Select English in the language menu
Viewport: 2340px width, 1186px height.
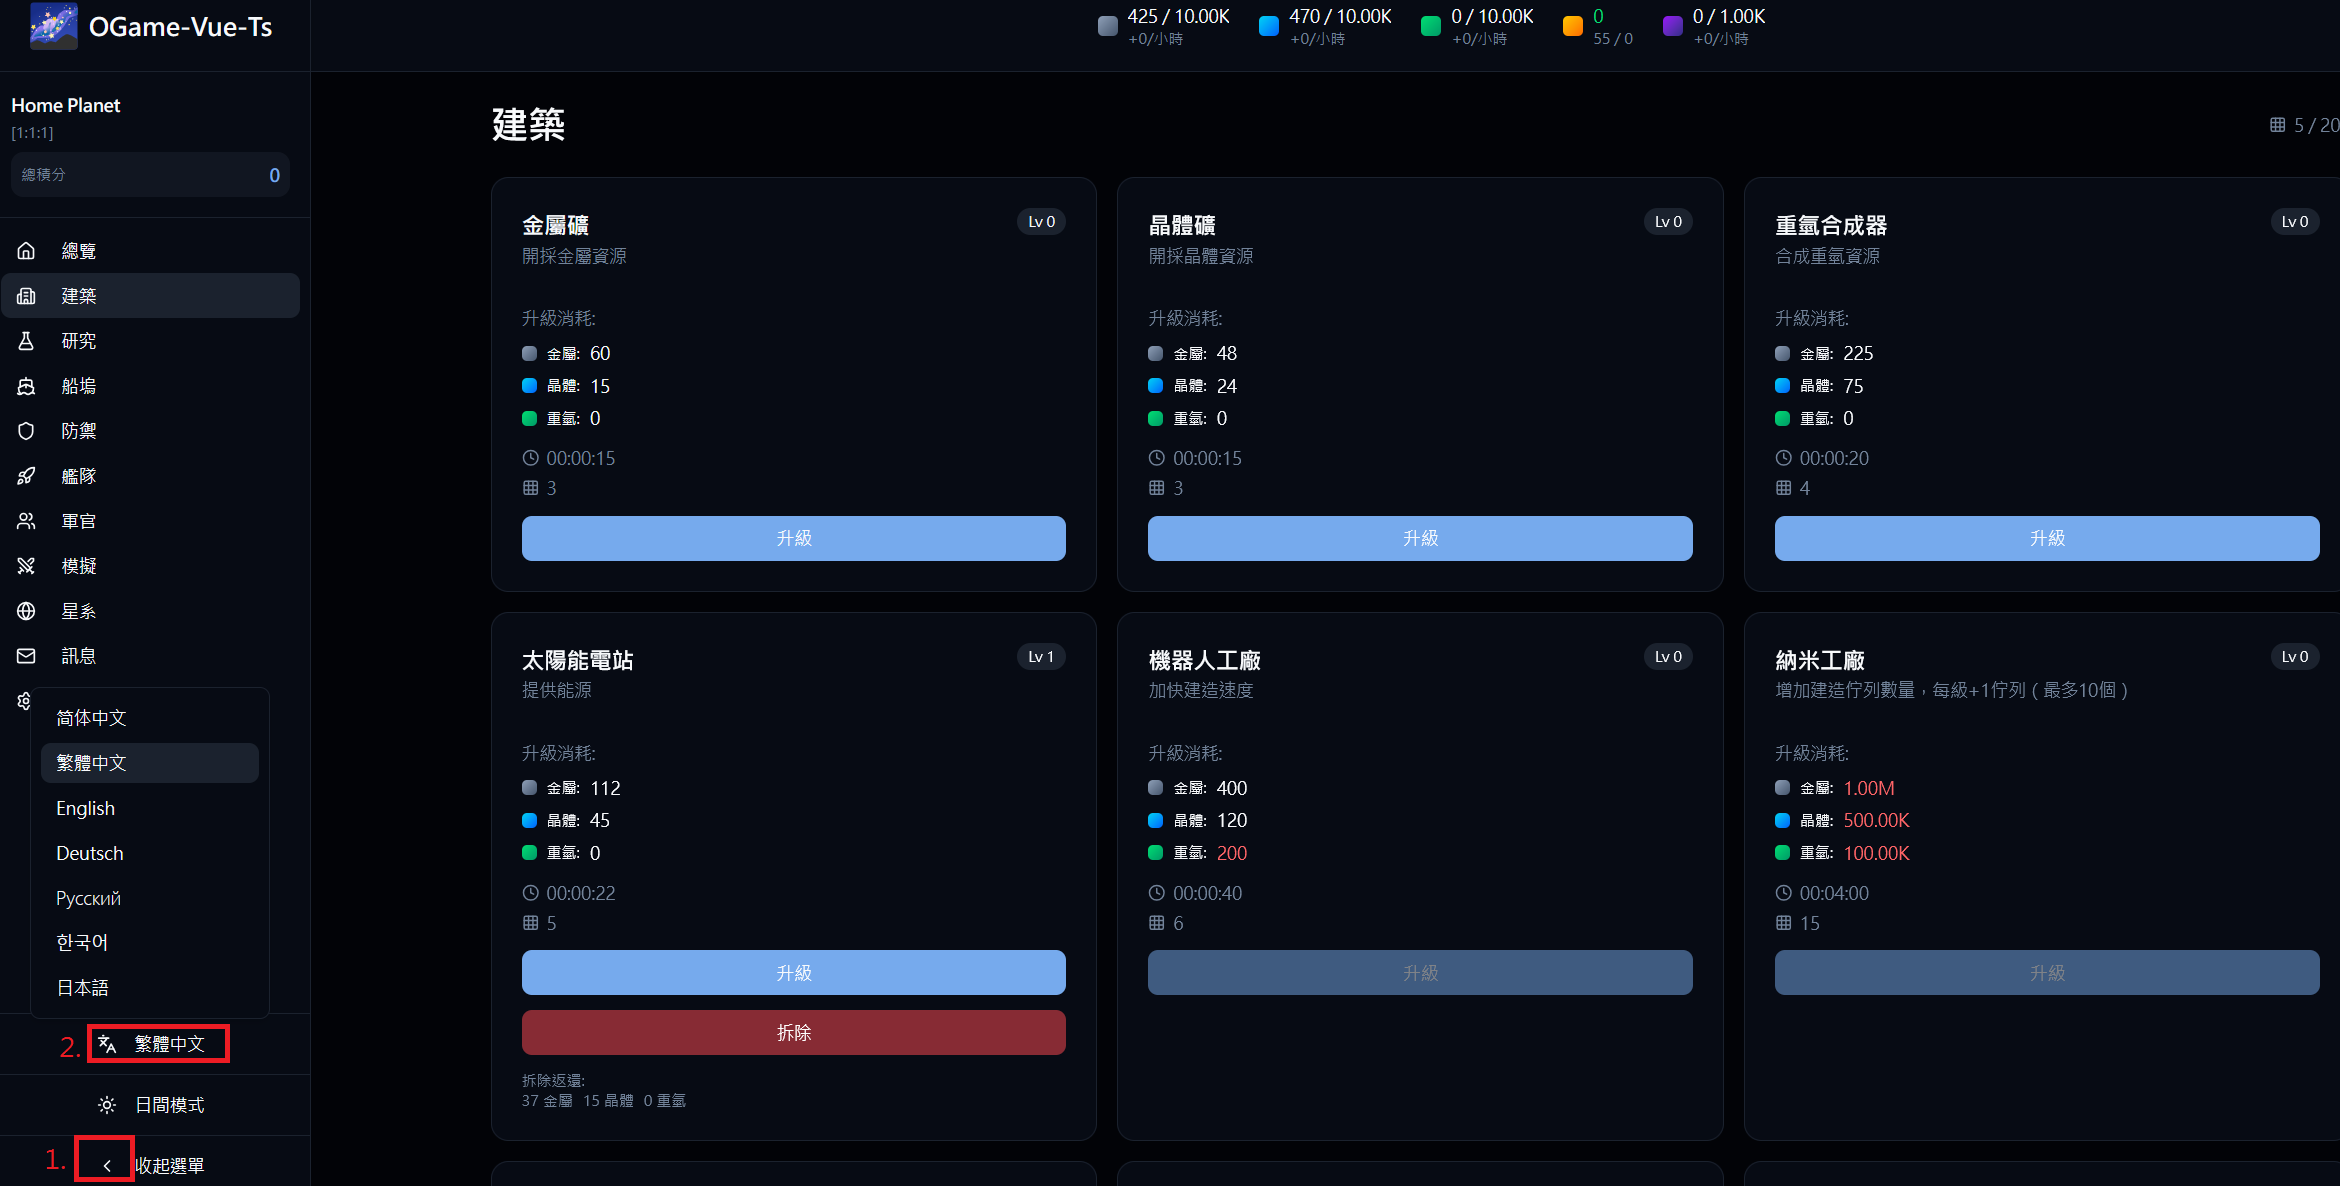86,808
